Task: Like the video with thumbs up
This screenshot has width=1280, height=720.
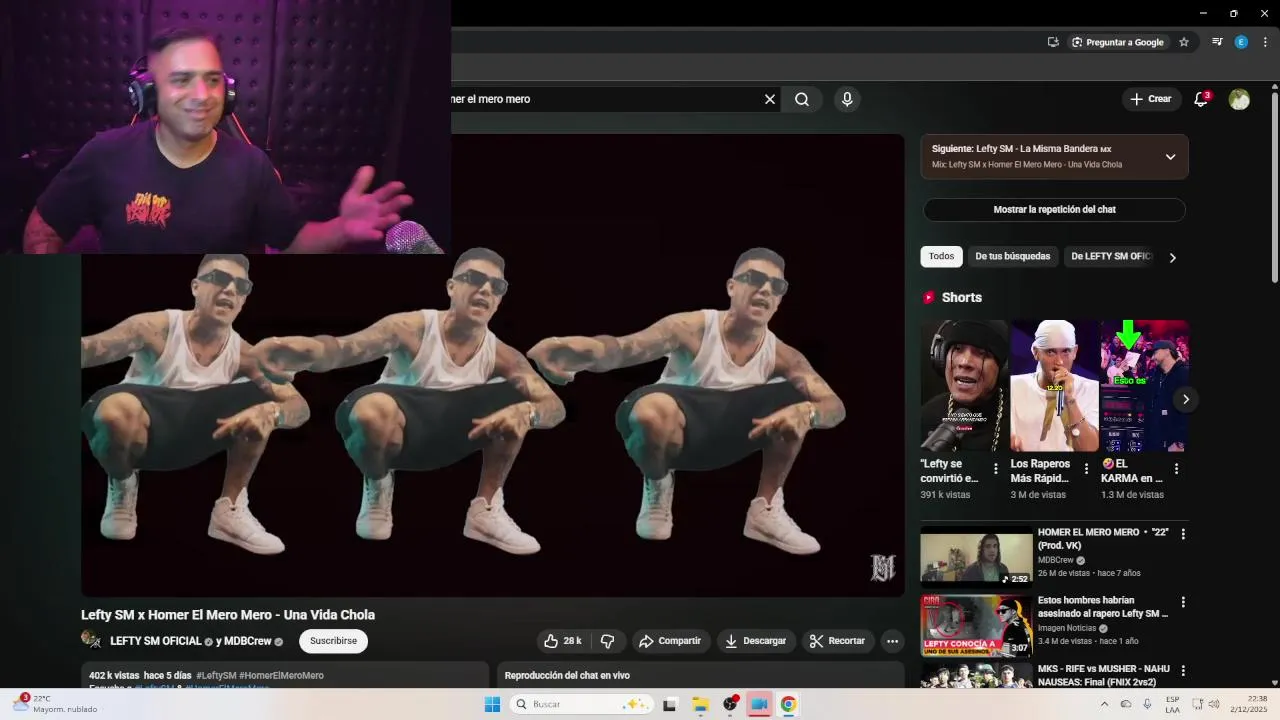Action: click(563, 641)
